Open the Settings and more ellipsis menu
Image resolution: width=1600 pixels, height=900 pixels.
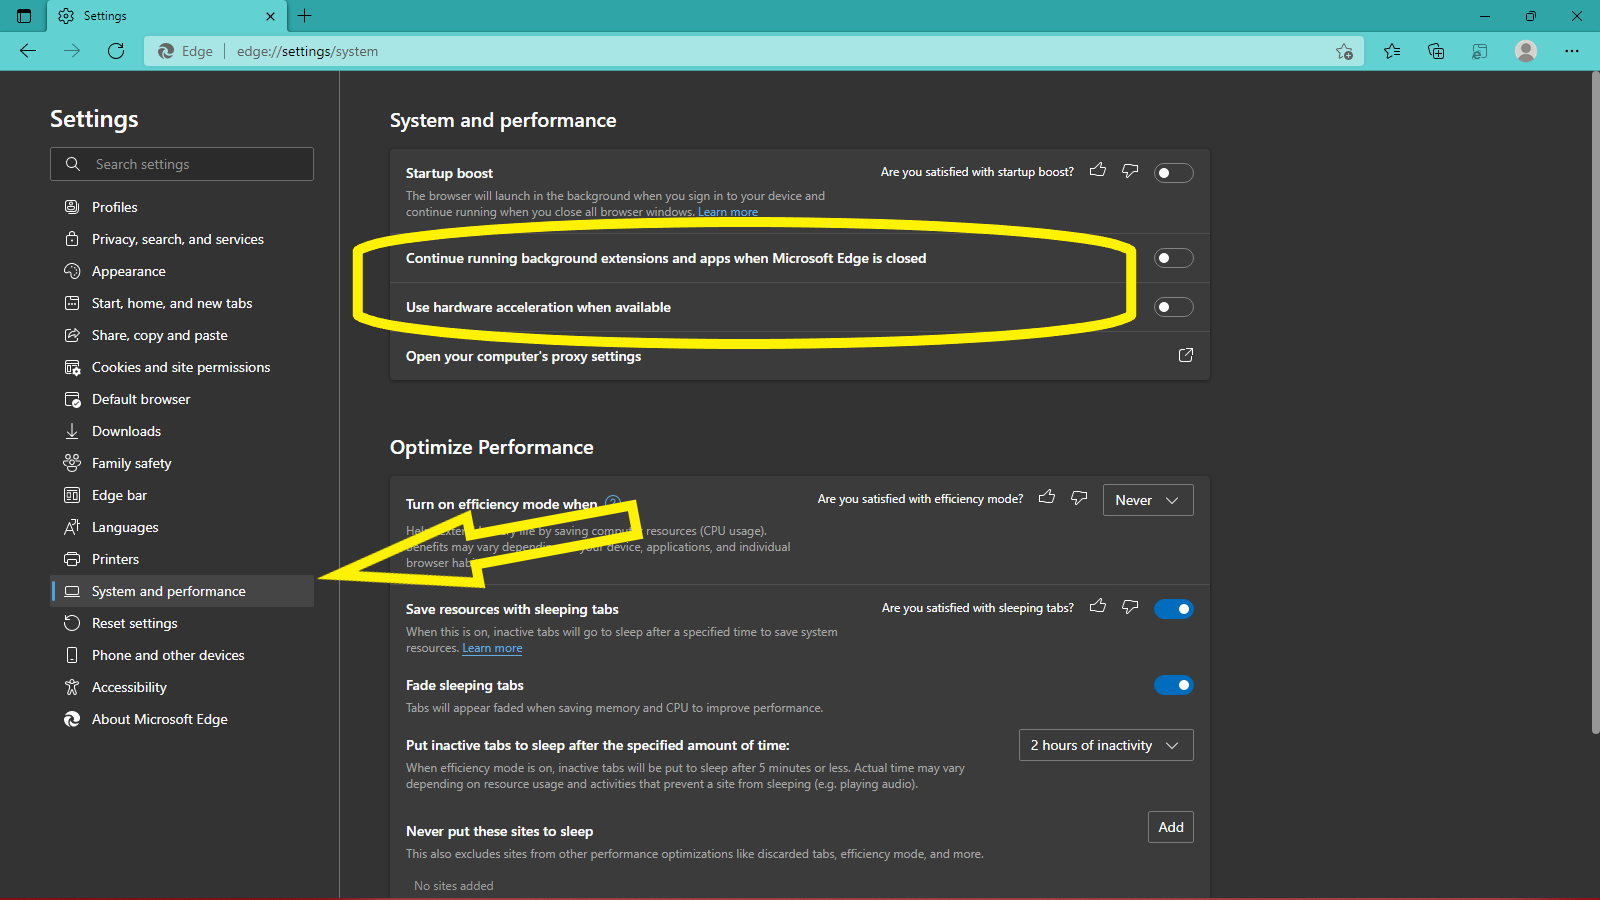point(1572,51)
